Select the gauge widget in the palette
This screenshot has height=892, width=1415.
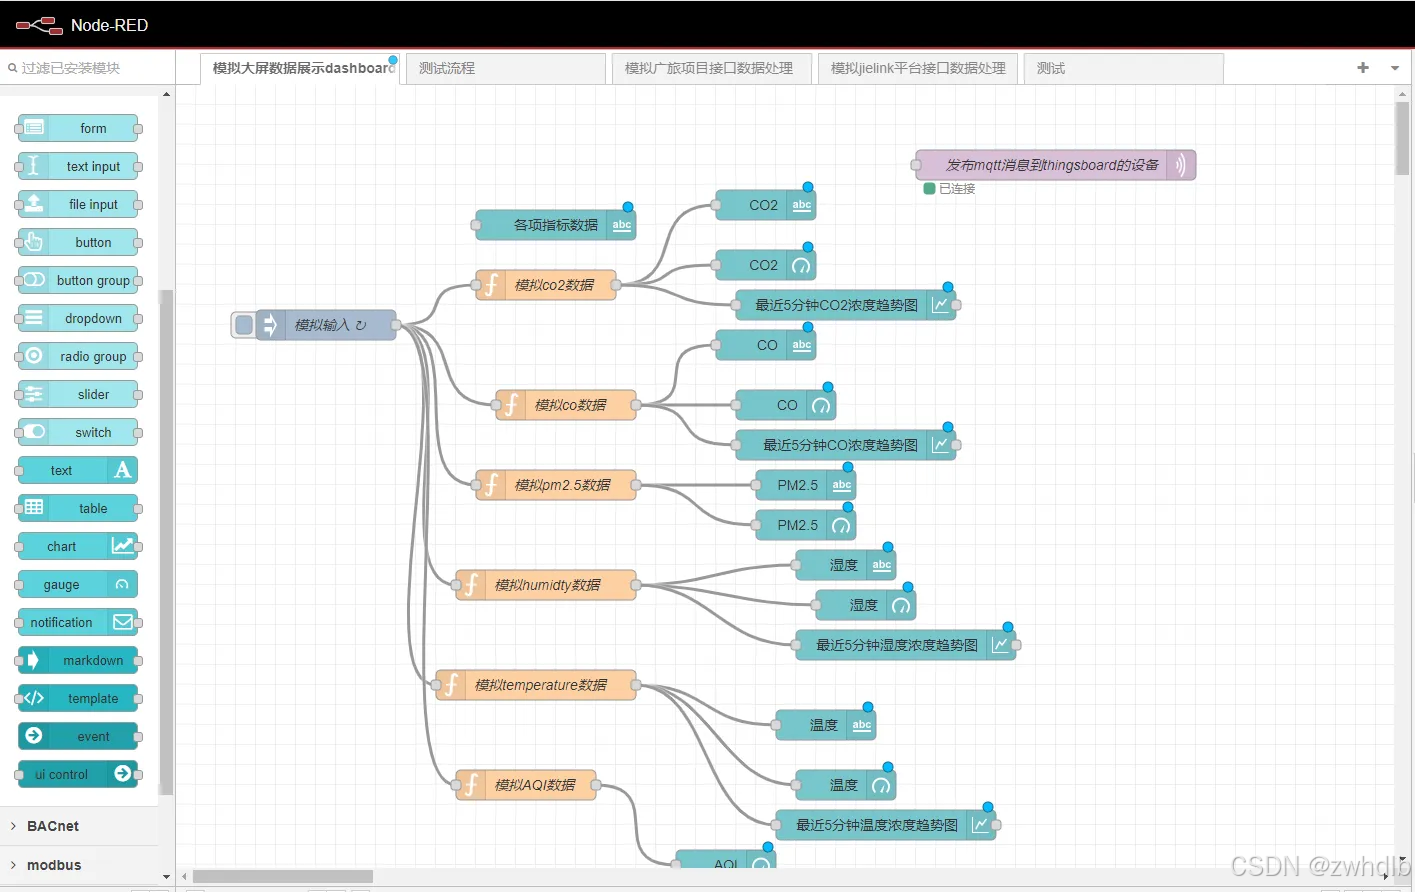pos(78,584)
